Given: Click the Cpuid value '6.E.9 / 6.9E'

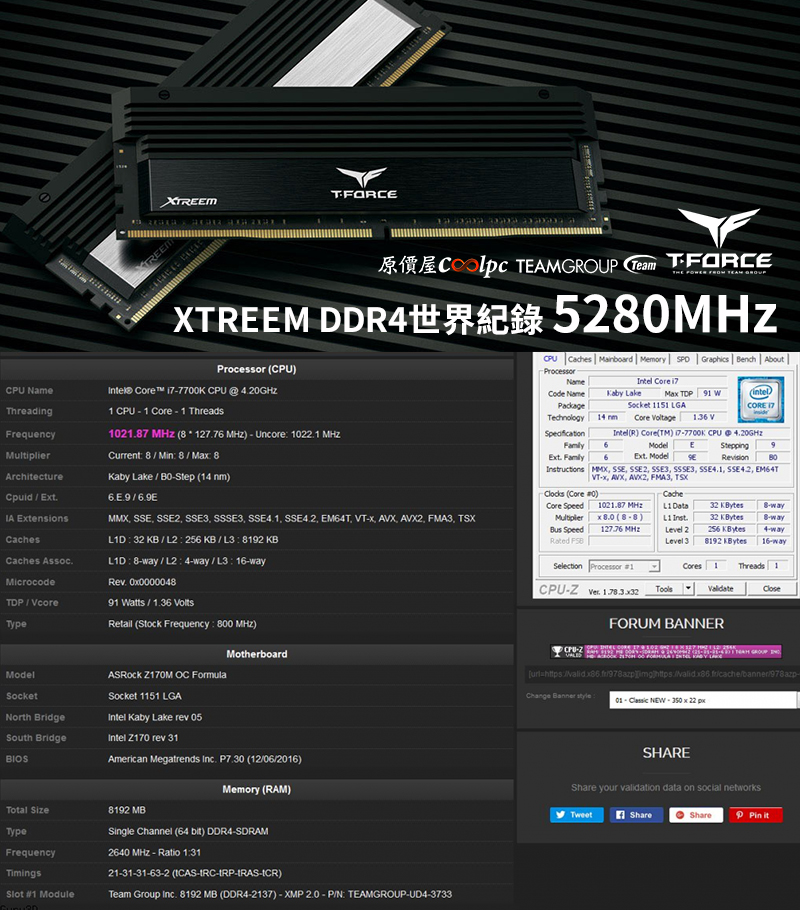Looking at the screenshot, I should tap(132, 497).
